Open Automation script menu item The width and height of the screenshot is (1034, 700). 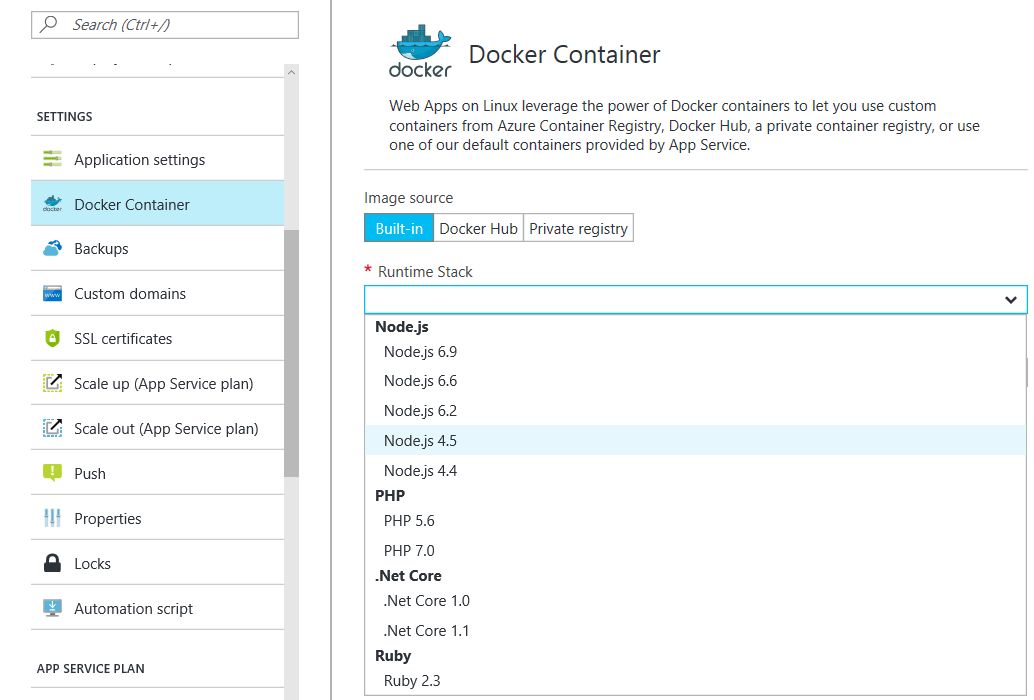(x=158, y=608)
